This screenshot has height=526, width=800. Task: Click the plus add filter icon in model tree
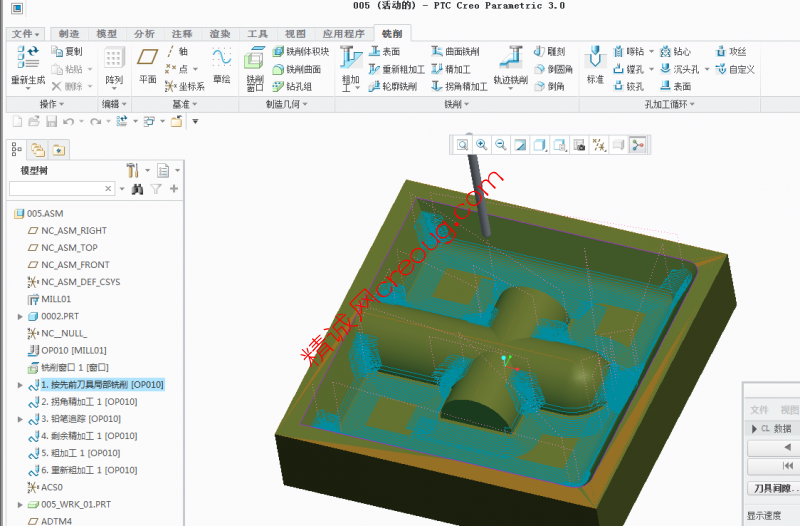tap(174, 189)
